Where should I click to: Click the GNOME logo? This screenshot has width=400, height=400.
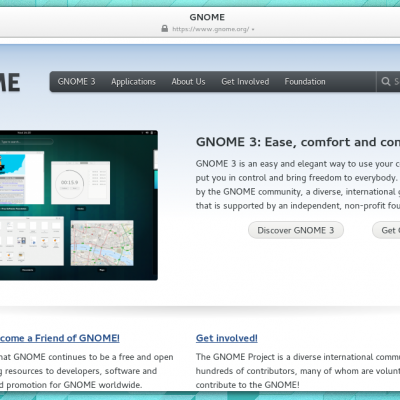point(10,82)
